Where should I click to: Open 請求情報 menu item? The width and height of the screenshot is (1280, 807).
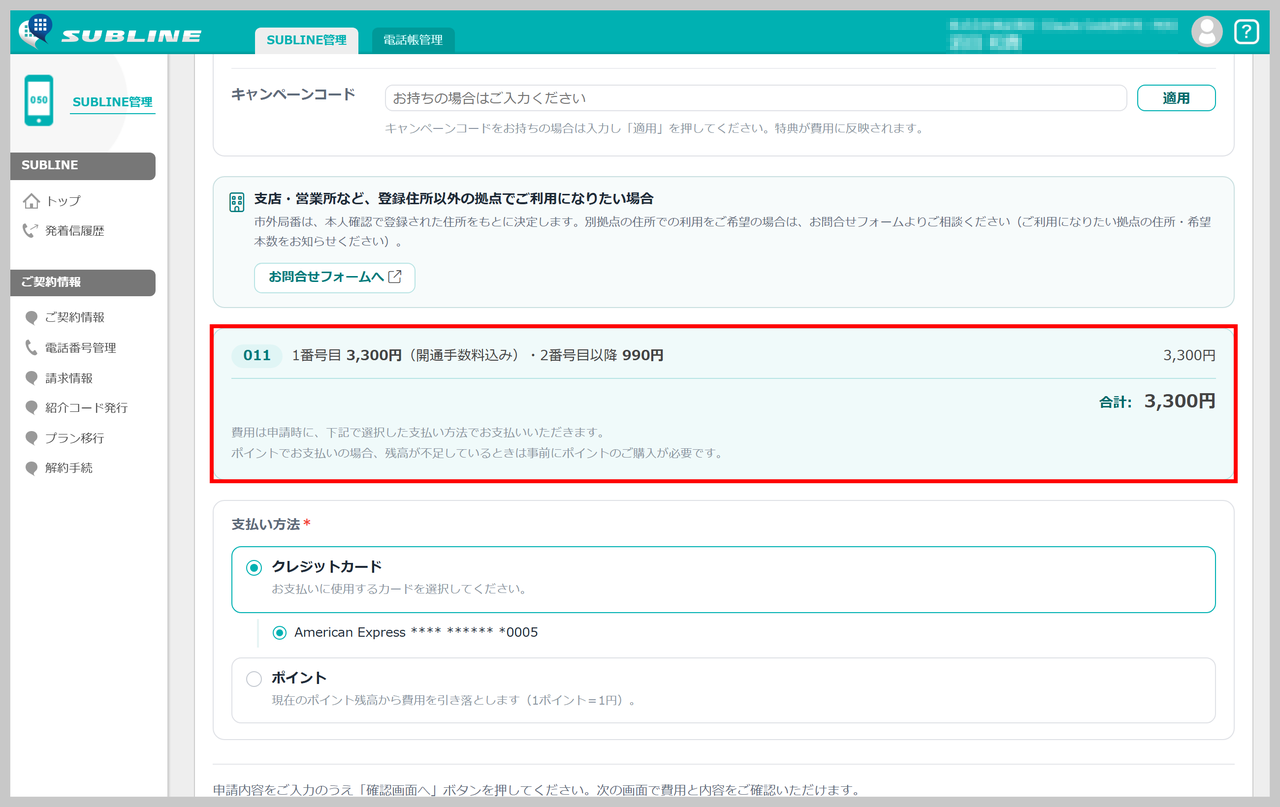pyautogui.click(x=69, y=378)
